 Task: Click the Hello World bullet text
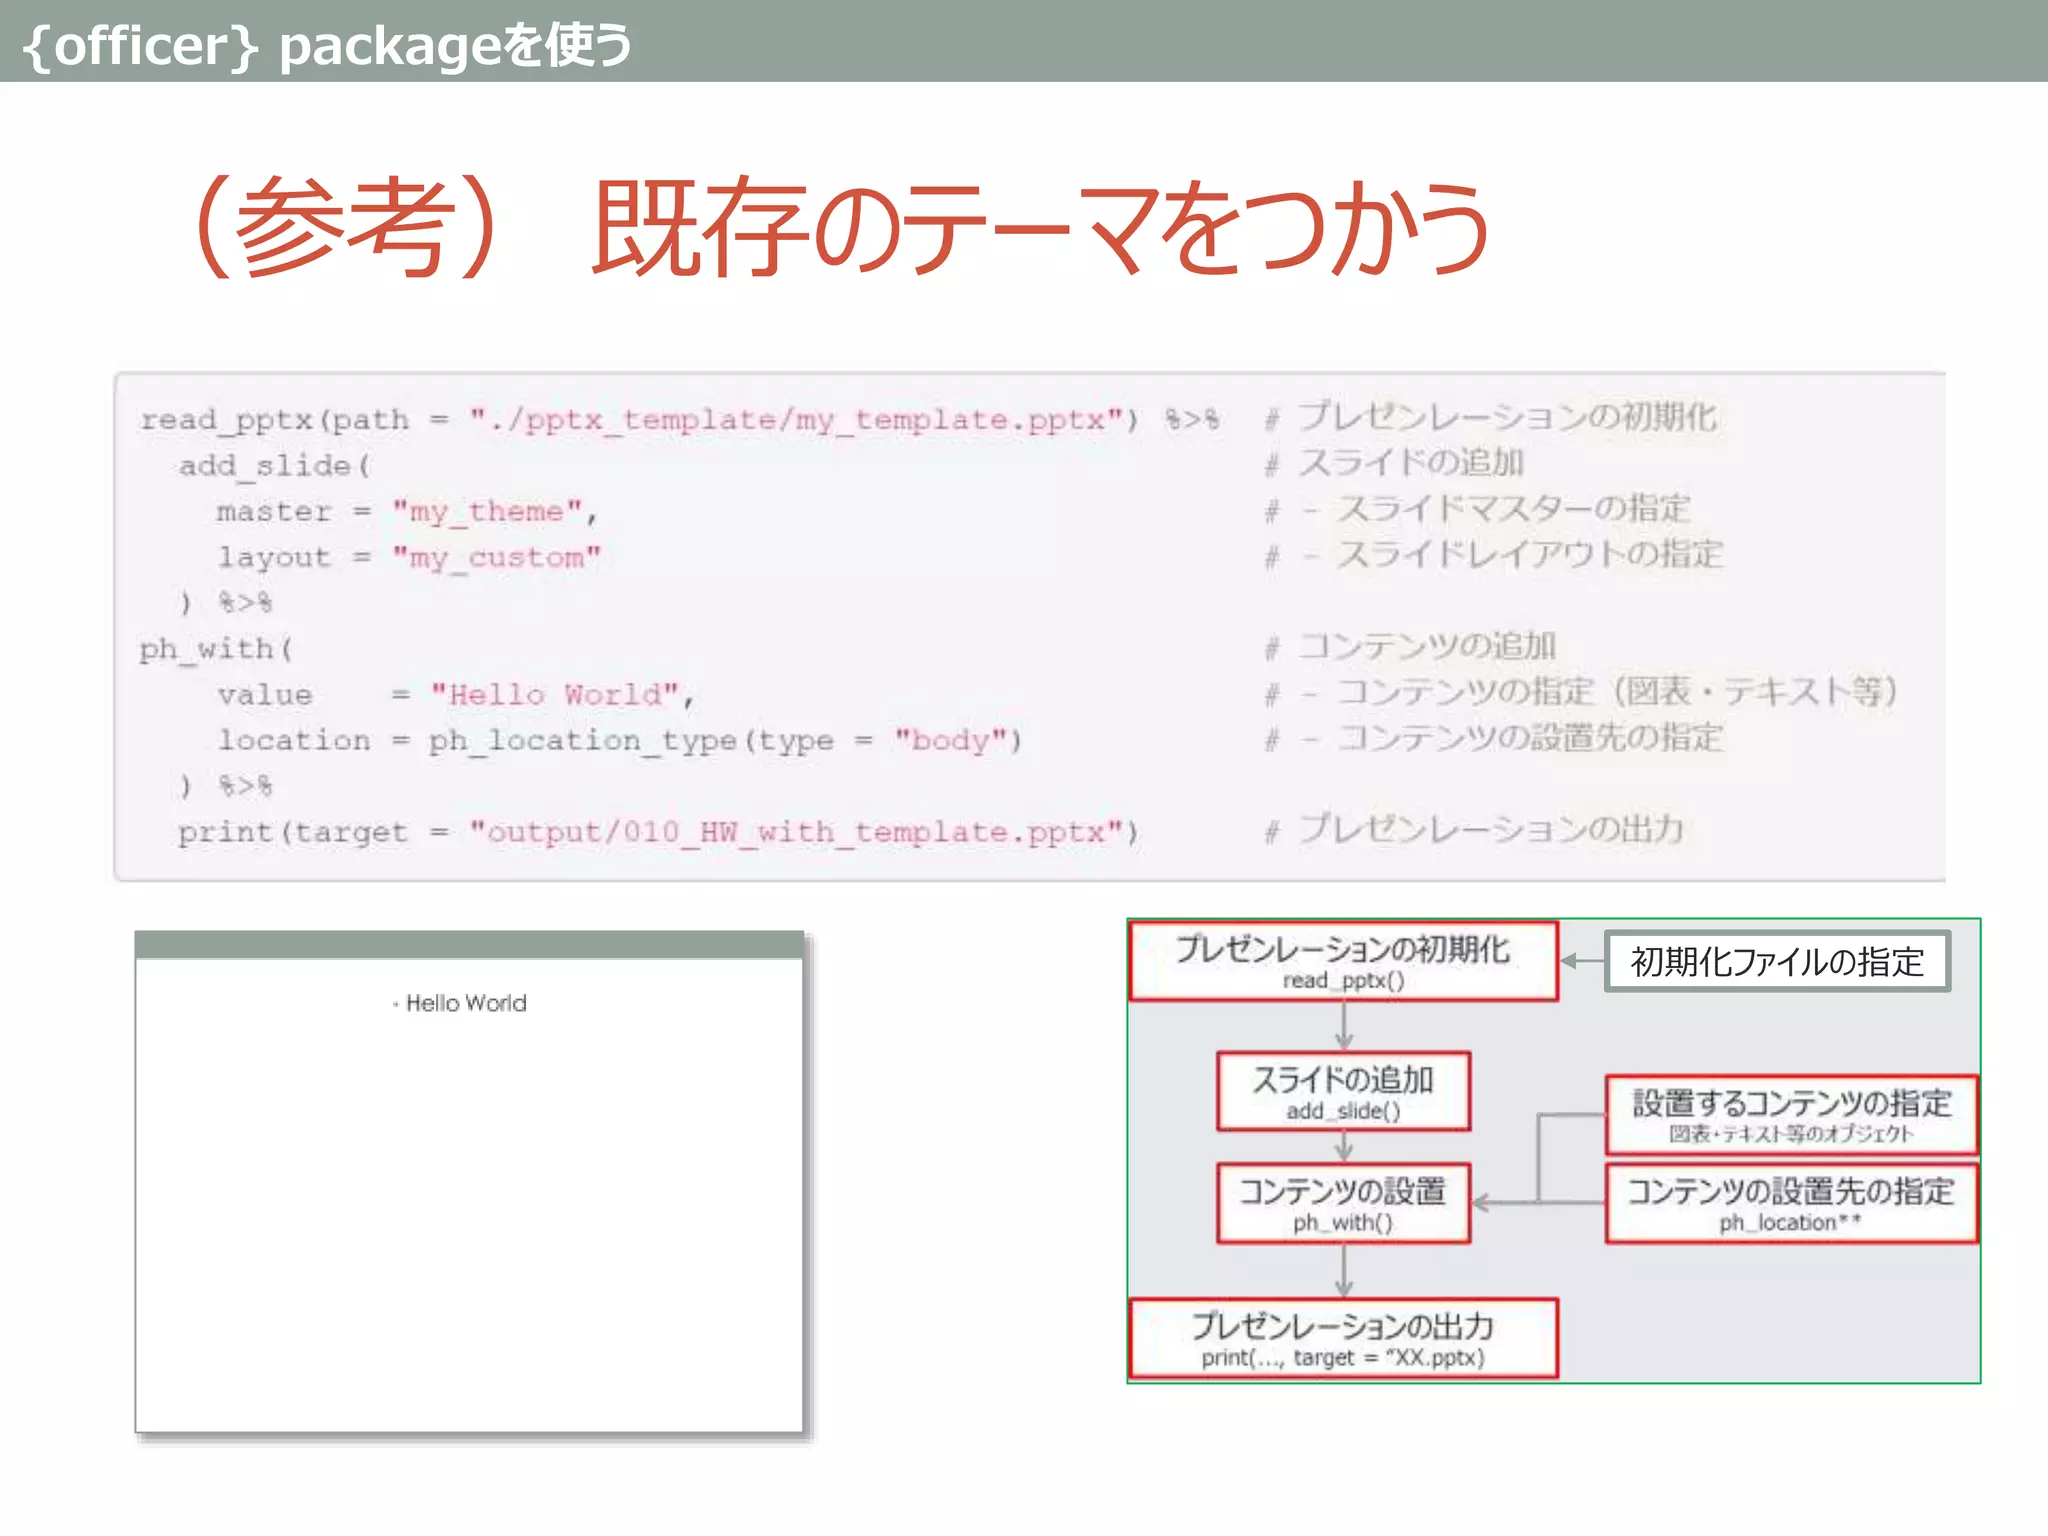tap(465, 1003)
